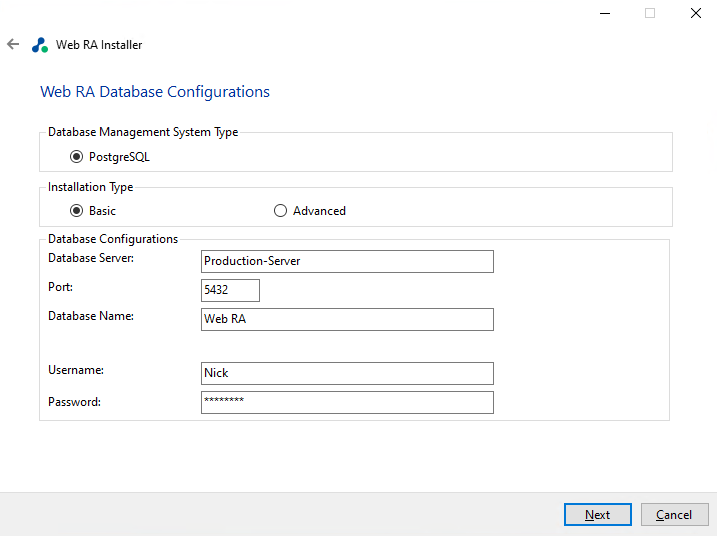Focus the Database Server text box
This screenshot has width=717, height=536.
[x=347, y=261]
